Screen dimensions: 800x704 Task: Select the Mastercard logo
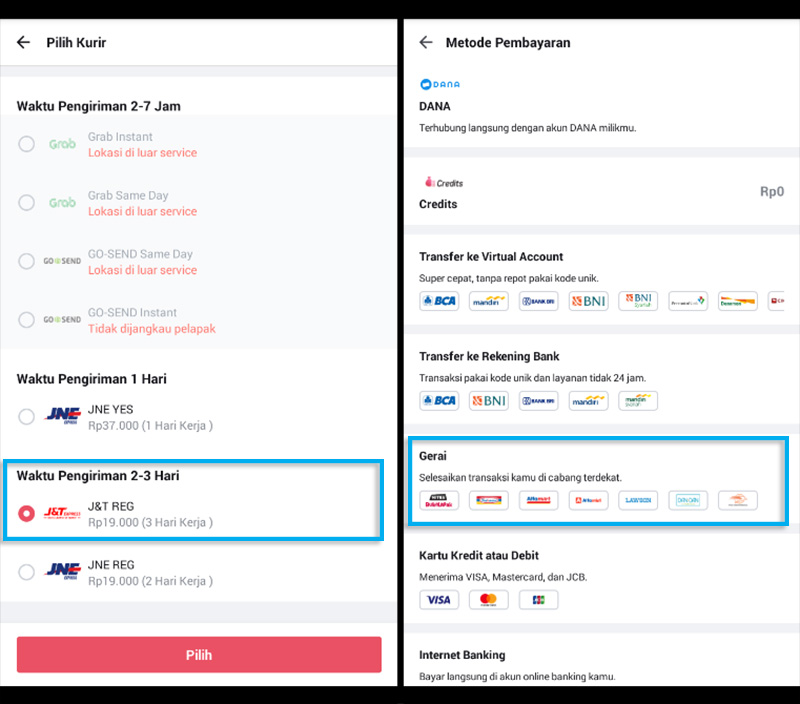pyautogui.click(x=488, y=600)
